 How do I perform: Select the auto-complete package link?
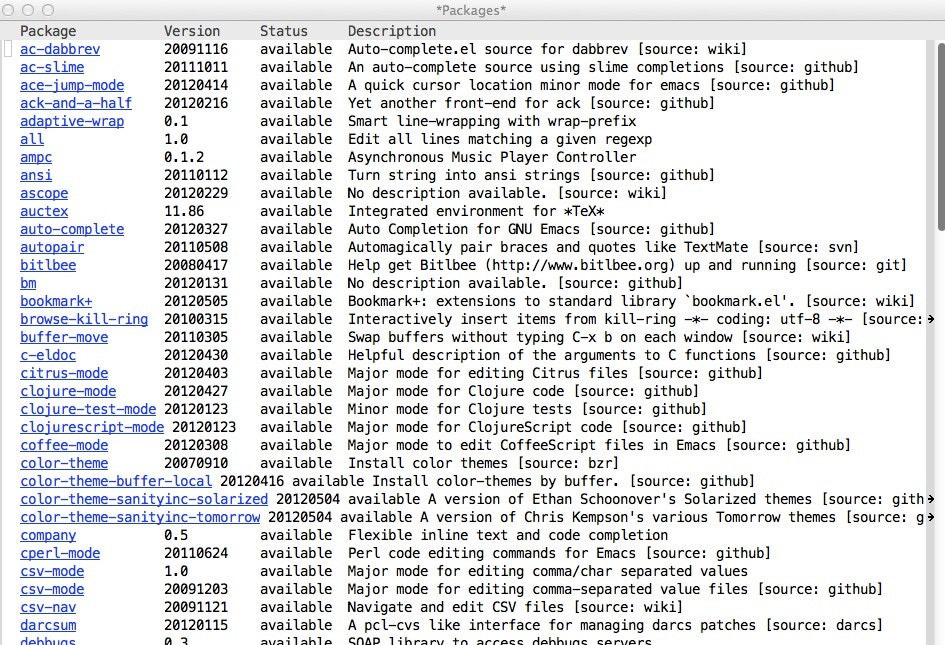[x=72, y=229]
